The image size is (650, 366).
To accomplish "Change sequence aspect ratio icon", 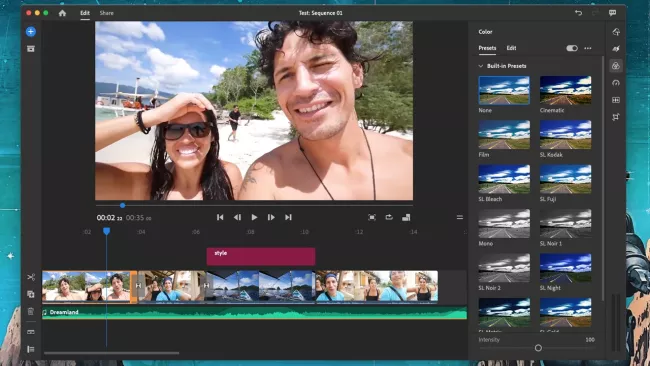I will coord(406,217).
